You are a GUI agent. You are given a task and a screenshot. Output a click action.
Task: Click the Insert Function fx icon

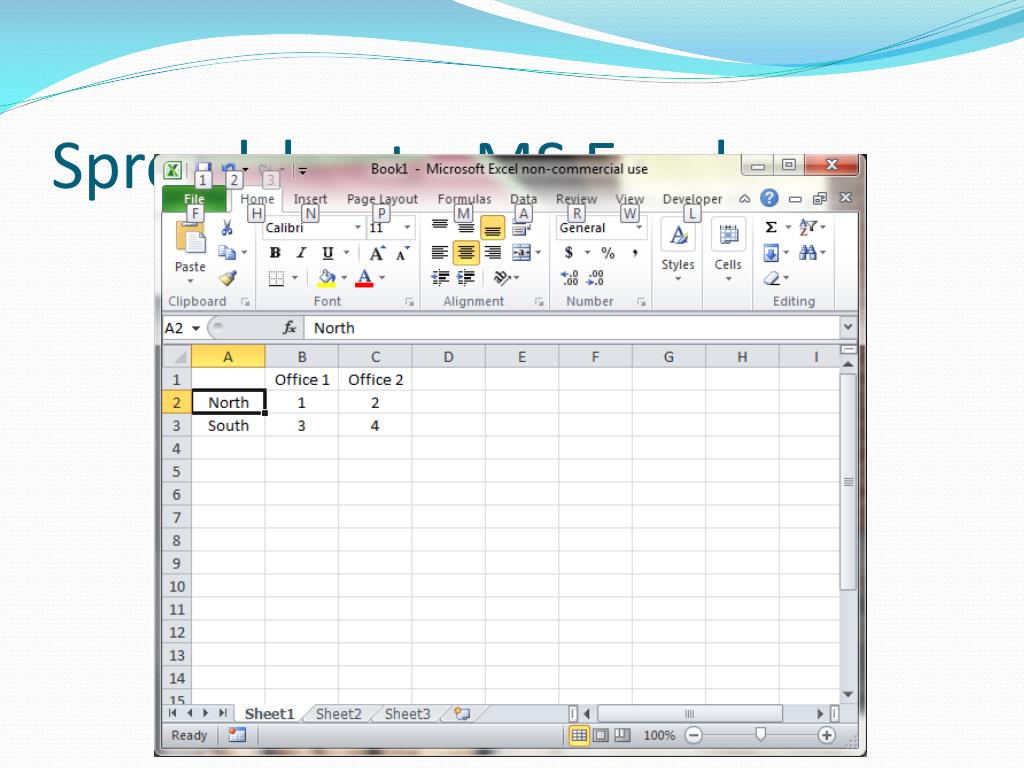(x=289, y=328)
